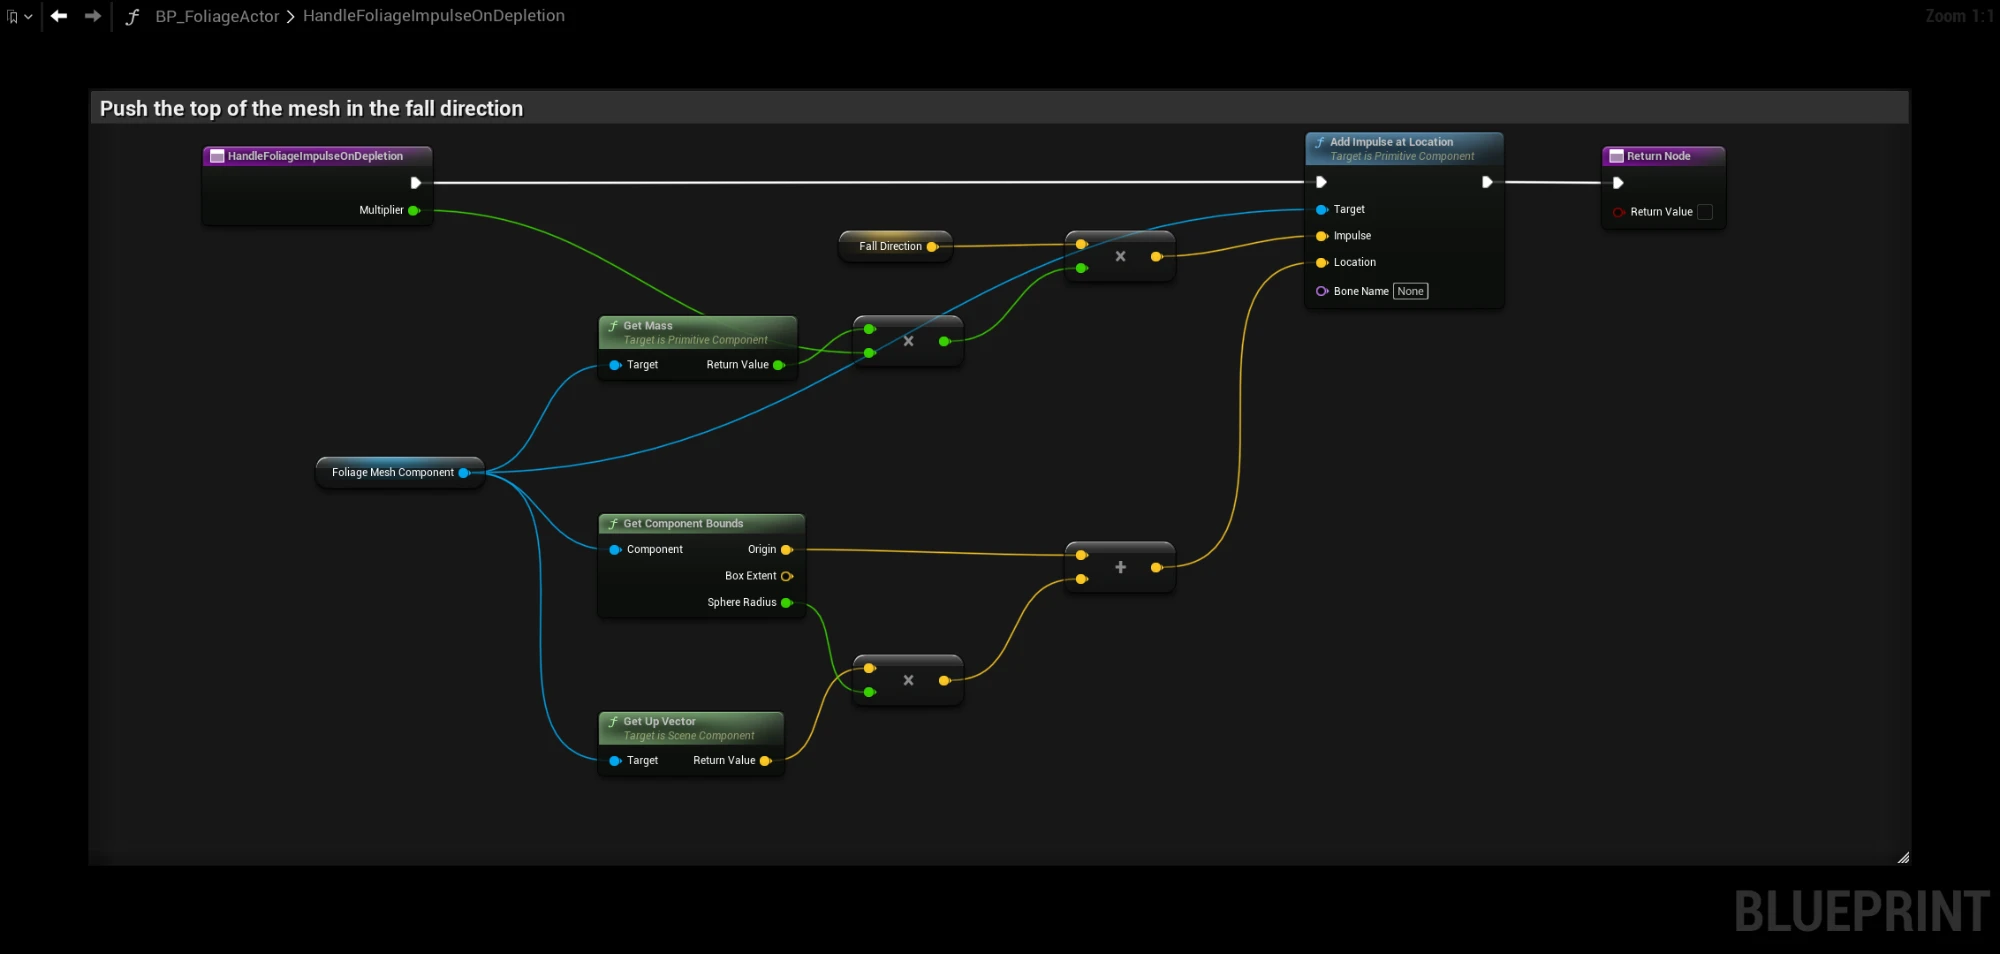The height and width of the screenshot is (954, 2000).
Task: Click the Add Impulse execution output pin
Action: click(x=1487, y=182)
